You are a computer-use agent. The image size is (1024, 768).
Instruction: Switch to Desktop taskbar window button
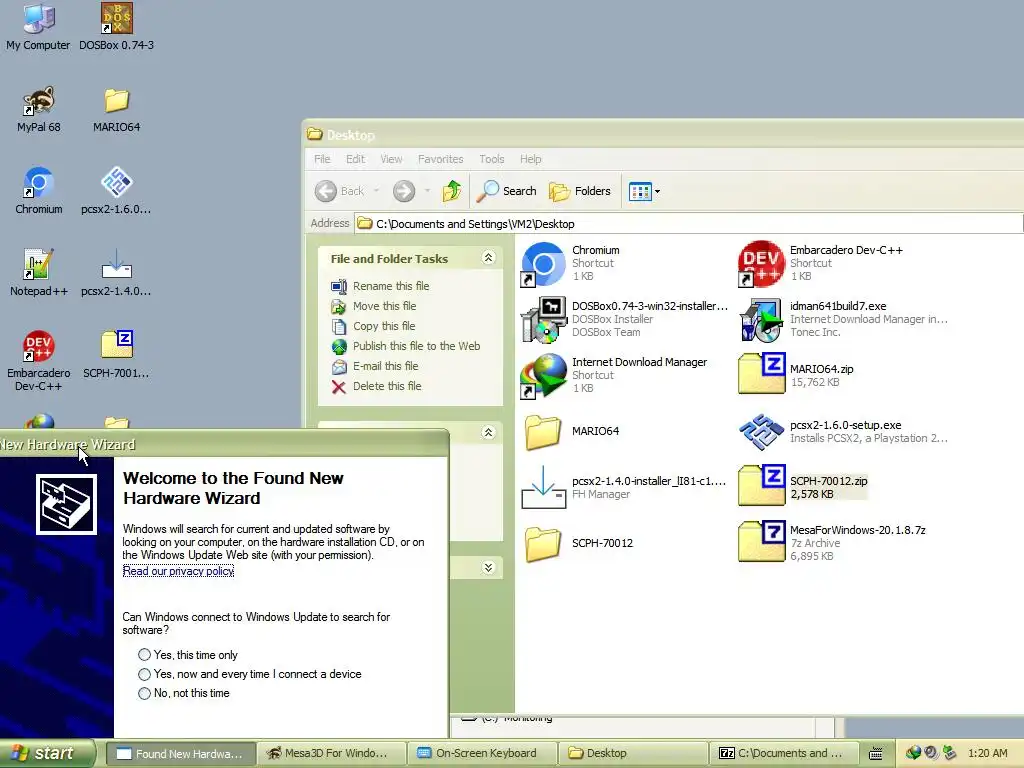[633, 753]
